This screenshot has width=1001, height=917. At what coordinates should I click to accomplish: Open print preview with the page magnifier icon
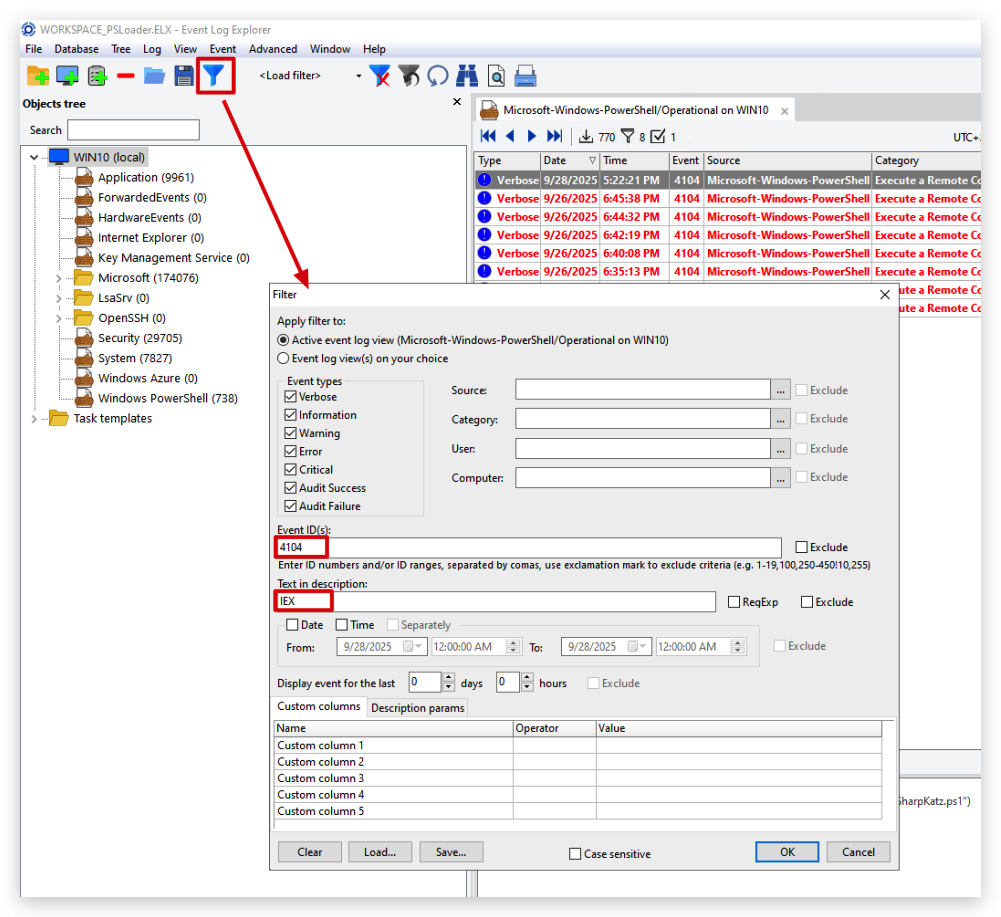click(x=496, y=76)
